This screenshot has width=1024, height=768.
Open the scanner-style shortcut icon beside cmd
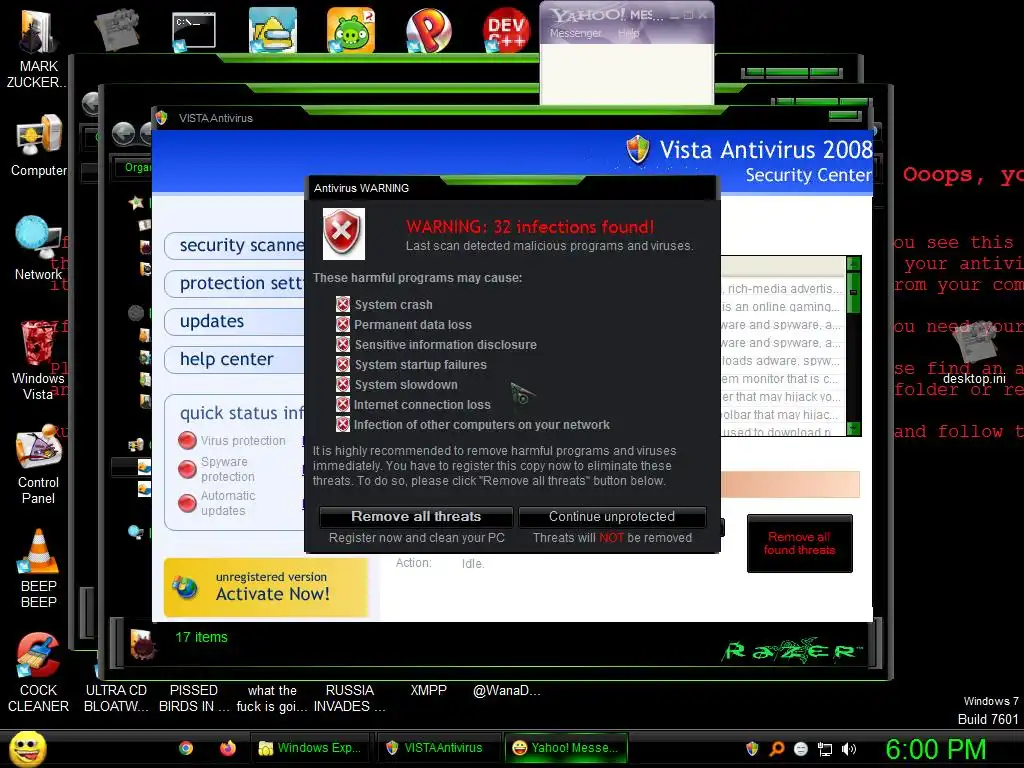point(272,30)
